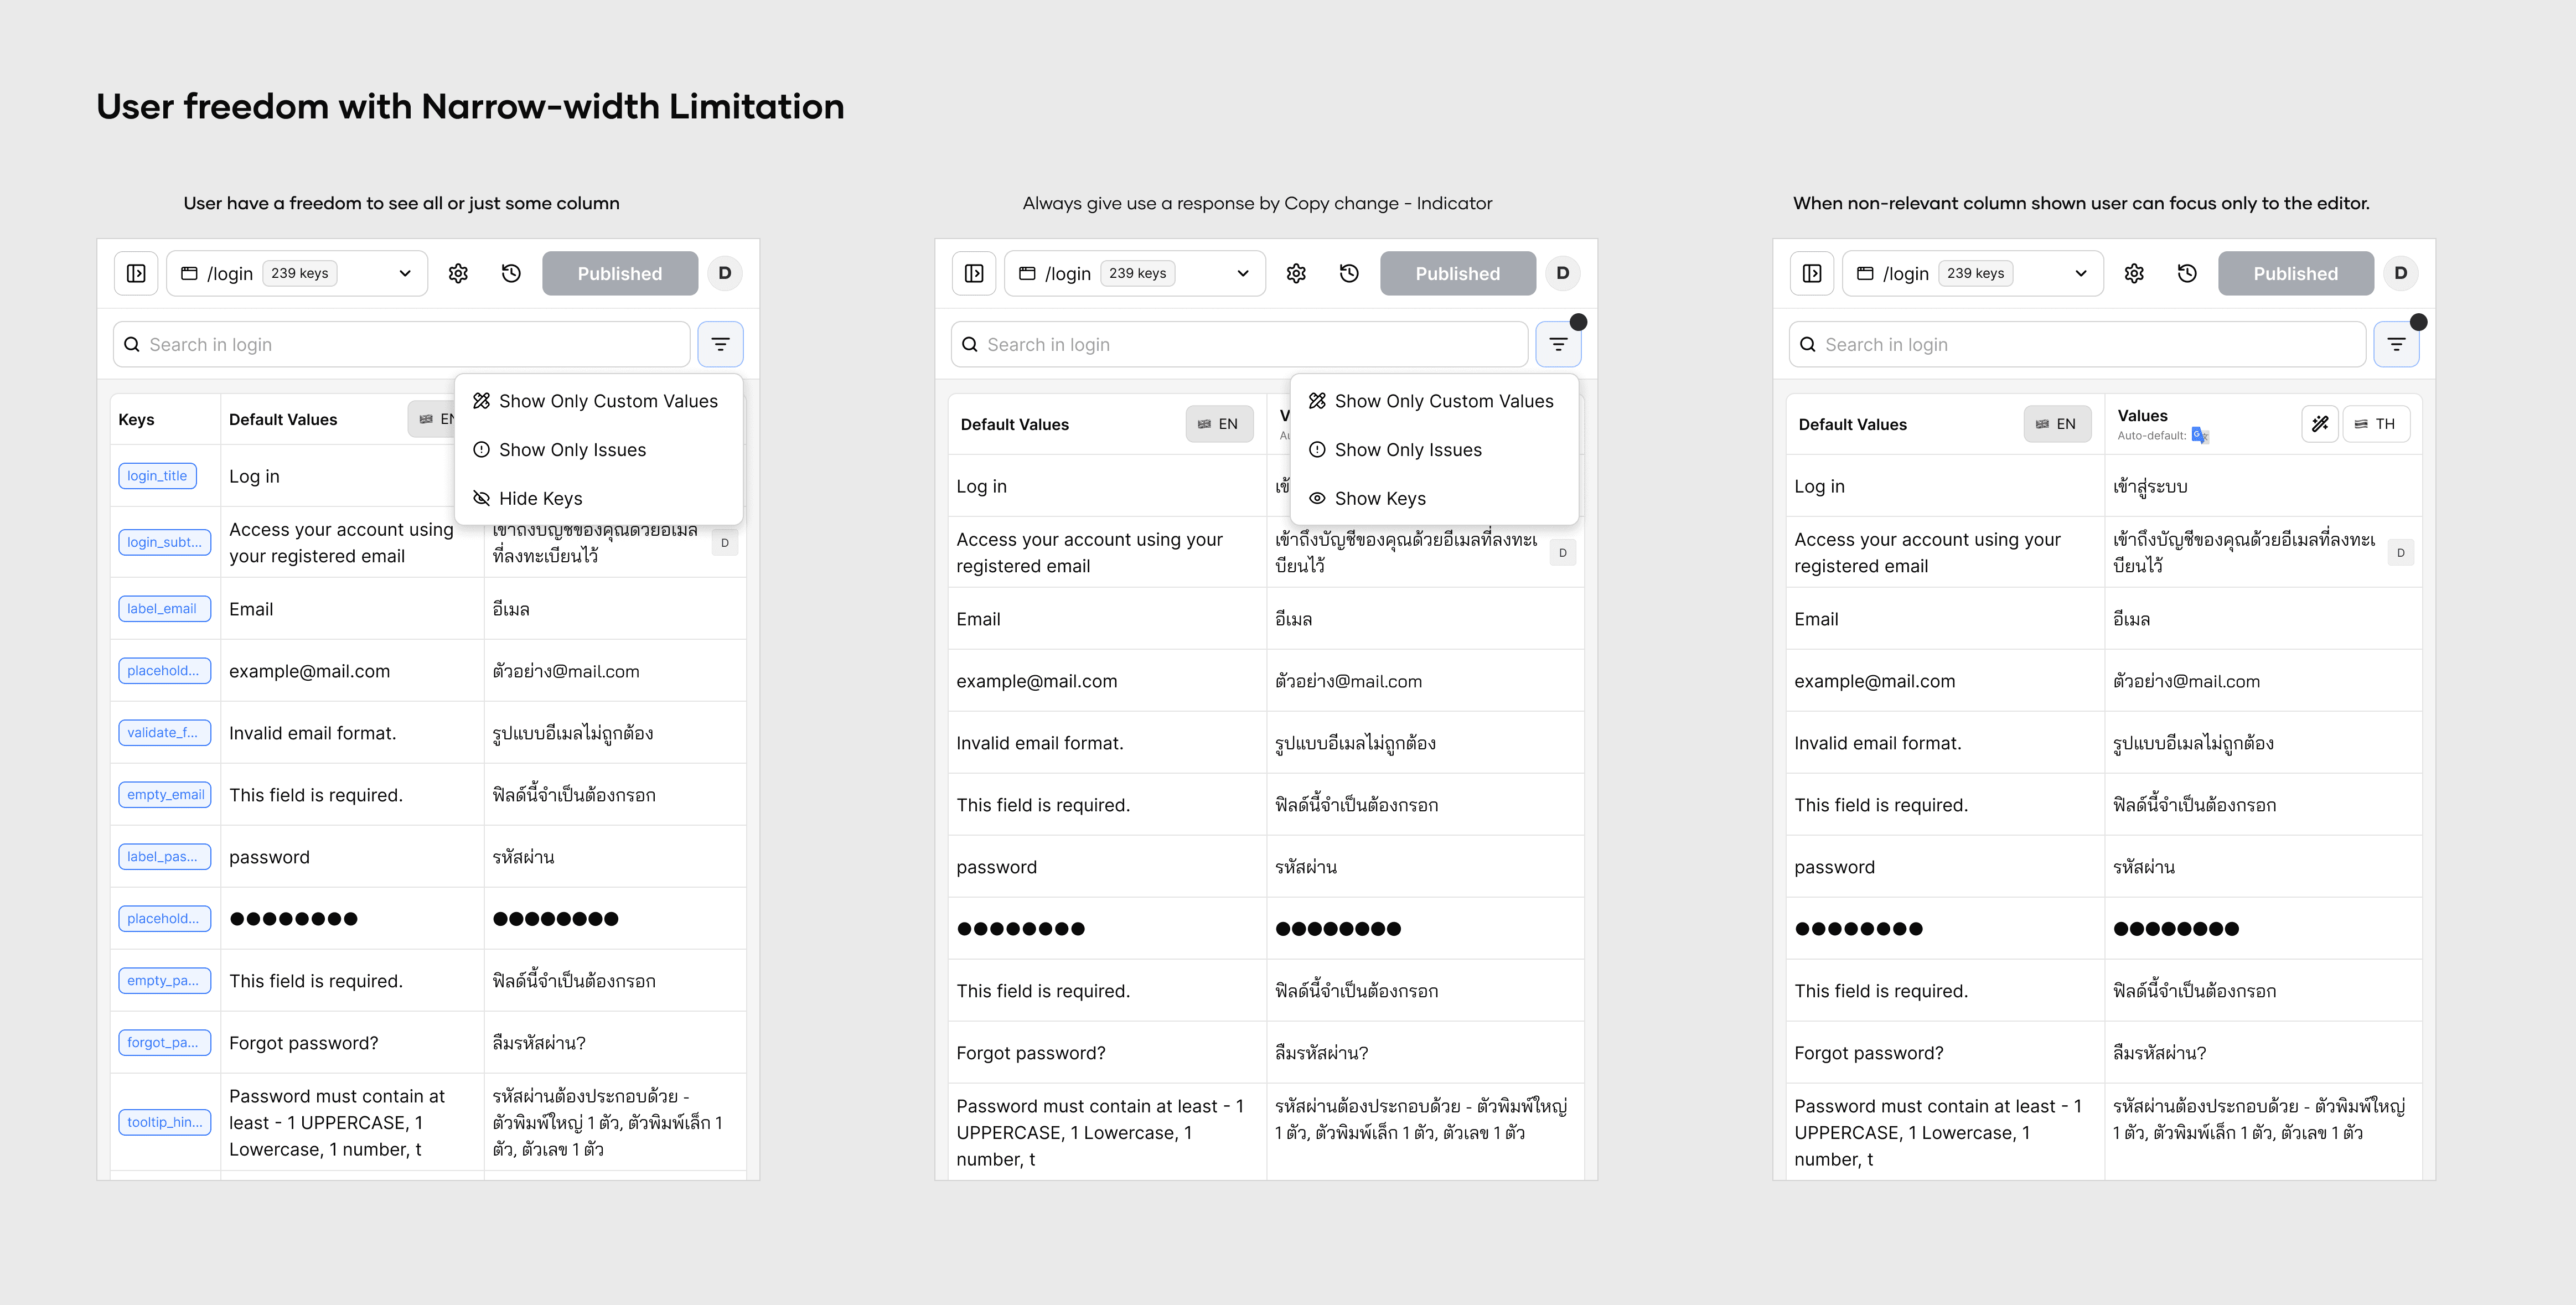Viewport: 2576px width, 1305px height.
Task: Open settings gear in left panel
Action: (458, 273)
